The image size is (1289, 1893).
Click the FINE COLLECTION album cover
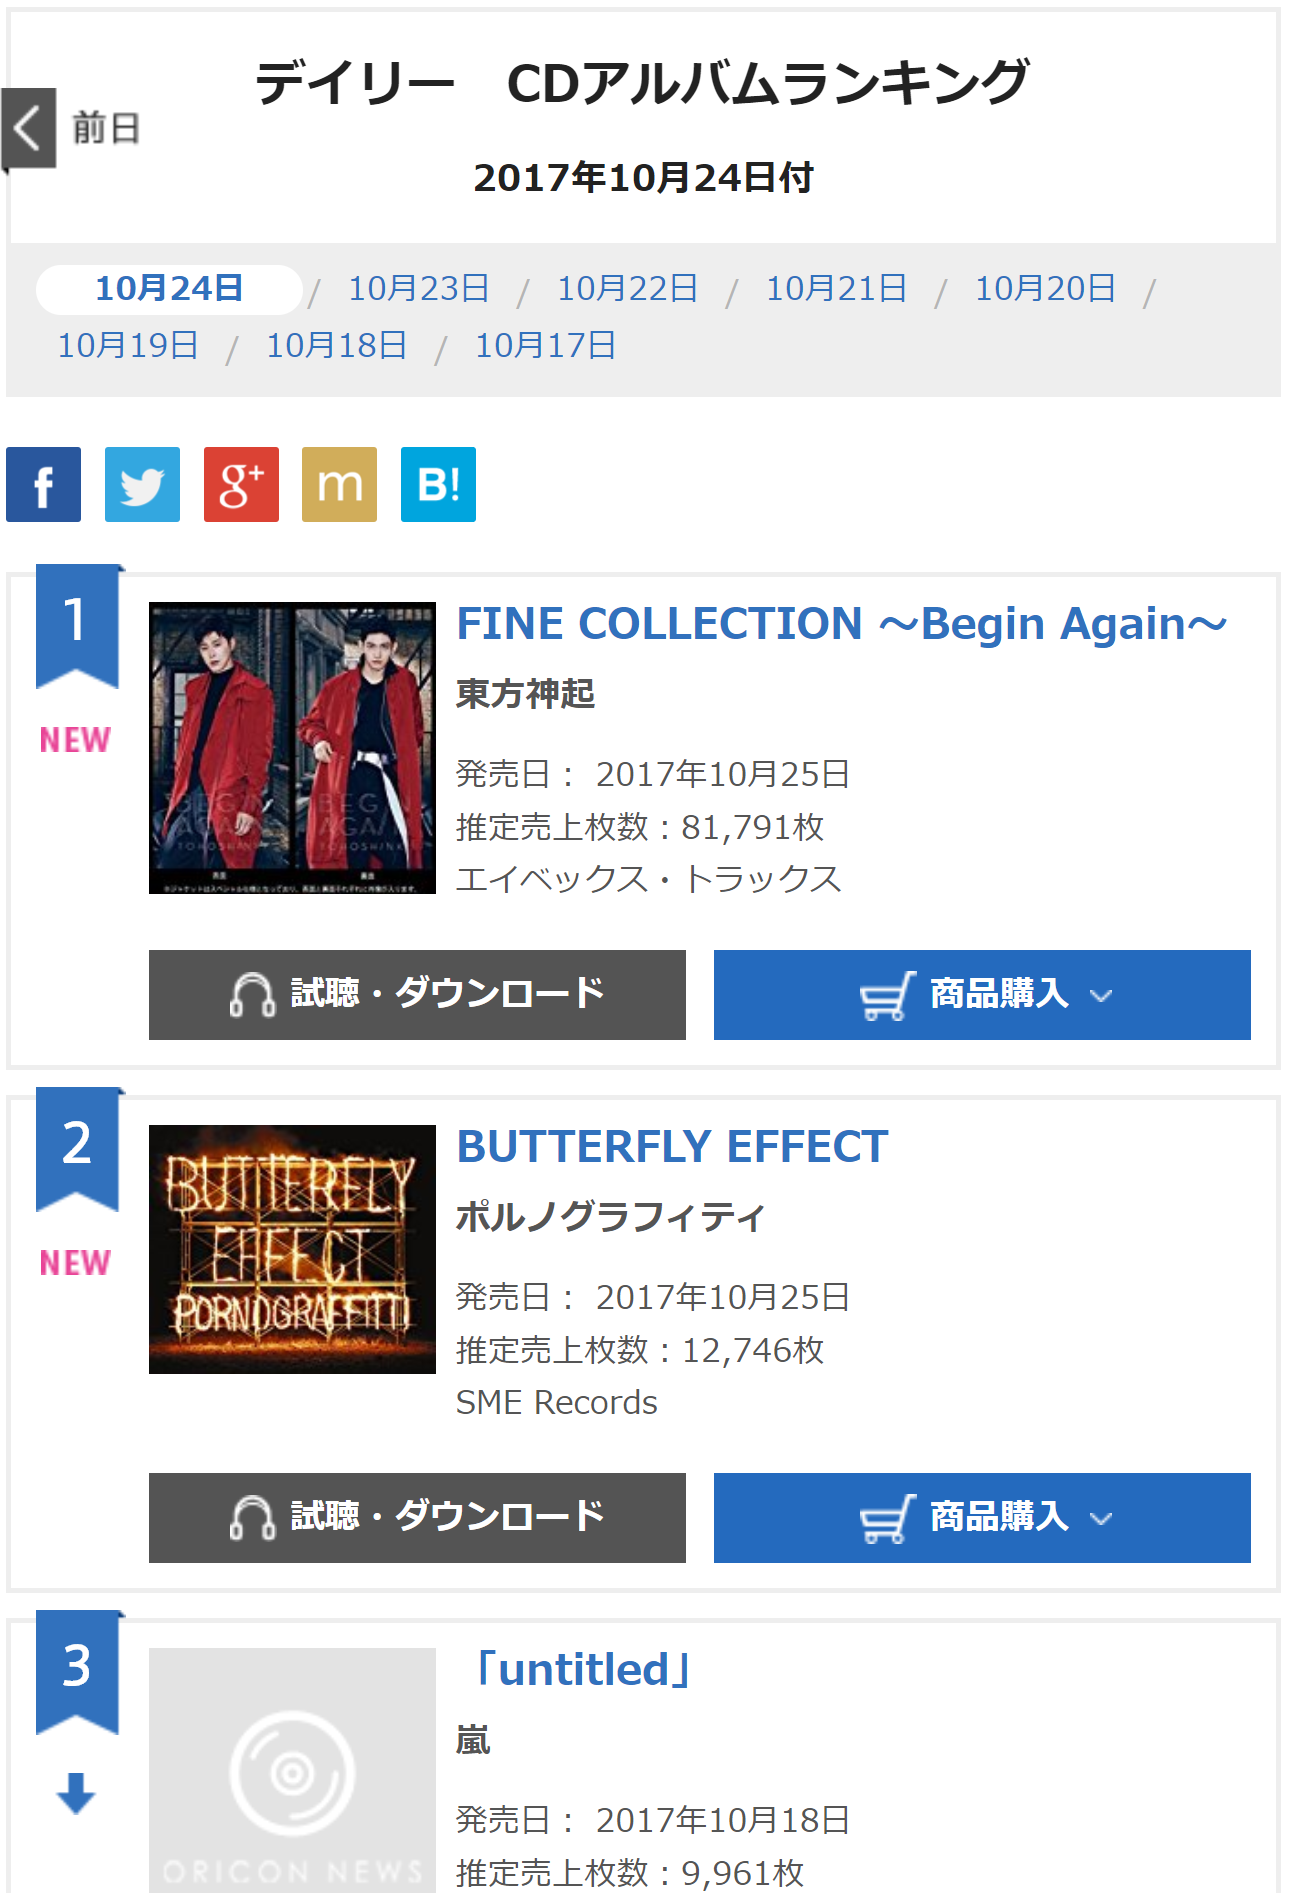click(292, 748)
